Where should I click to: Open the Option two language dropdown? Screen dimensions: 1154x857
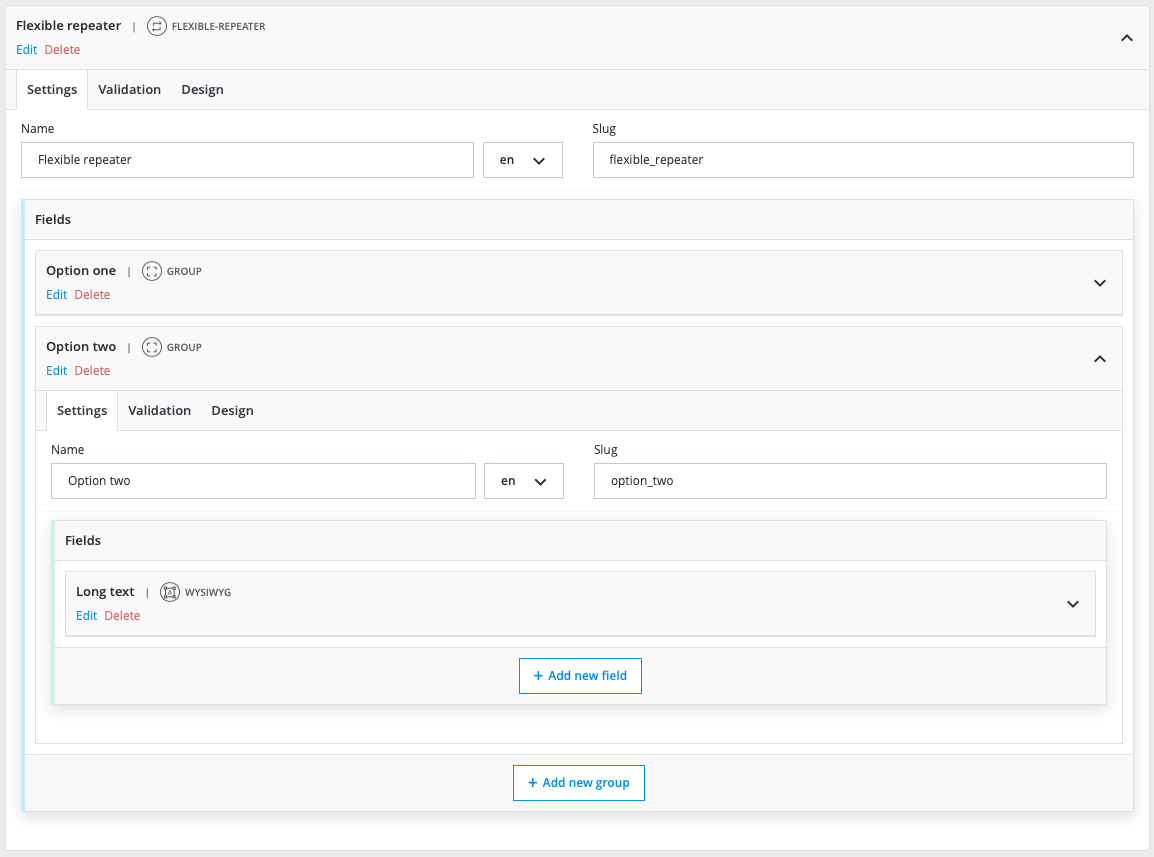523,481
